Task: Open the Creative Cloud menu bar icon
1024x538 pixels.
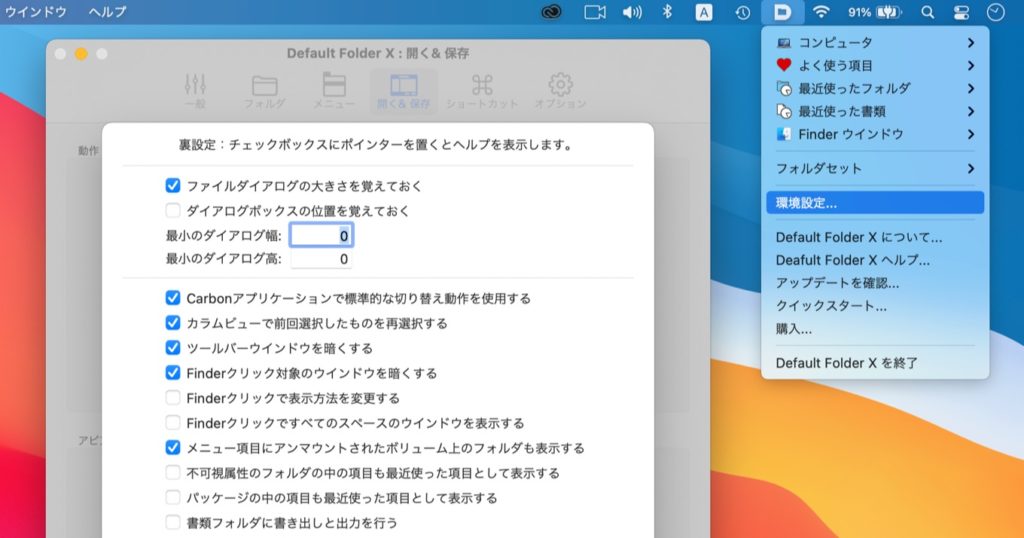Action: (x=551, y=12)
